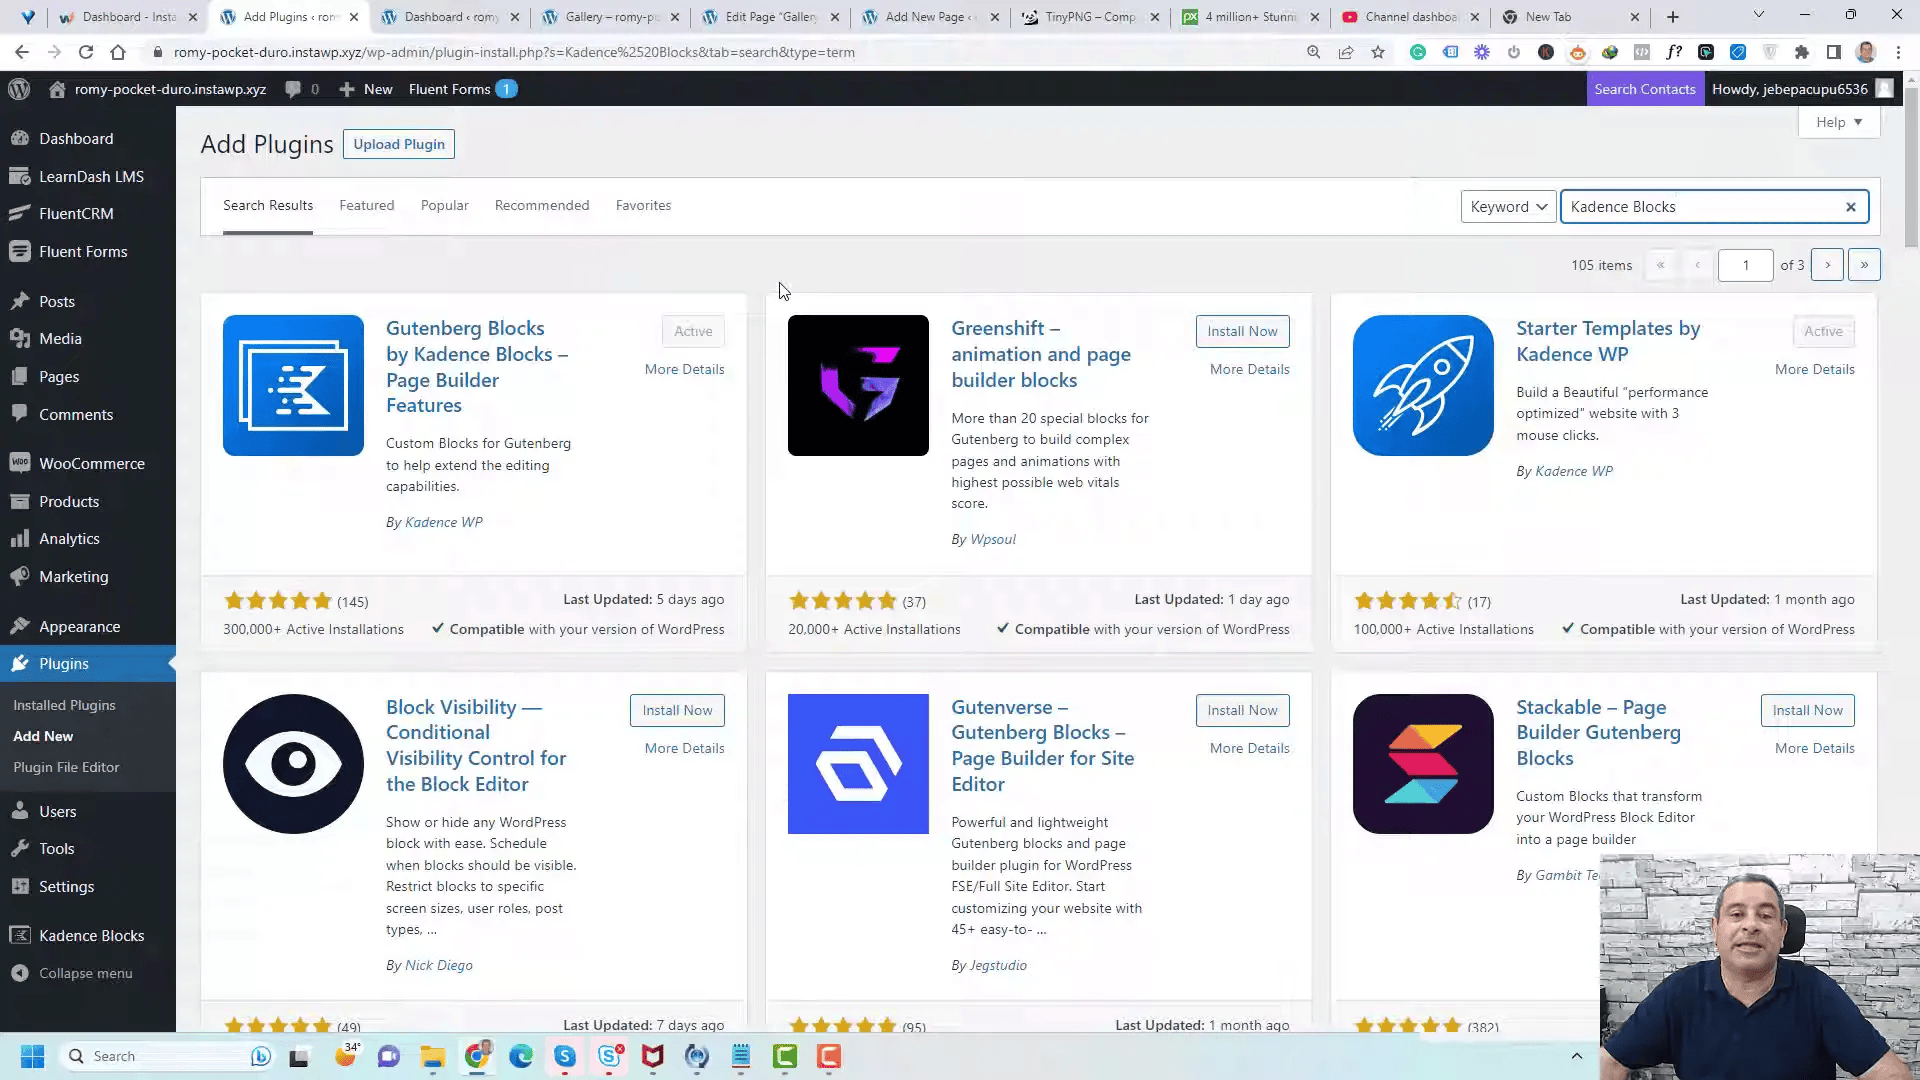Open FluentCRM in sidebar
The width and height of the screenshot is (1920, 1080).
[76, 214]
